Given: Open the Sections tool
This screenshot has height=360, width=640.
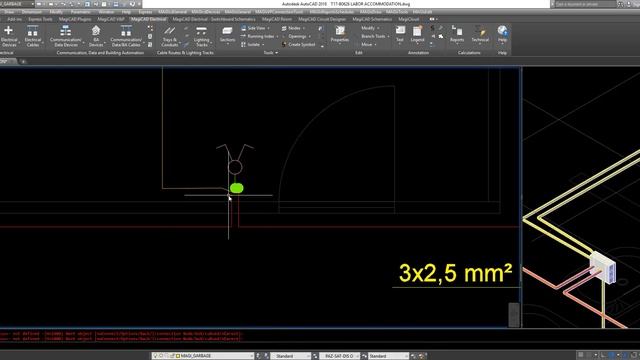Looking at the screenshot, I should (x=227, y=35).
